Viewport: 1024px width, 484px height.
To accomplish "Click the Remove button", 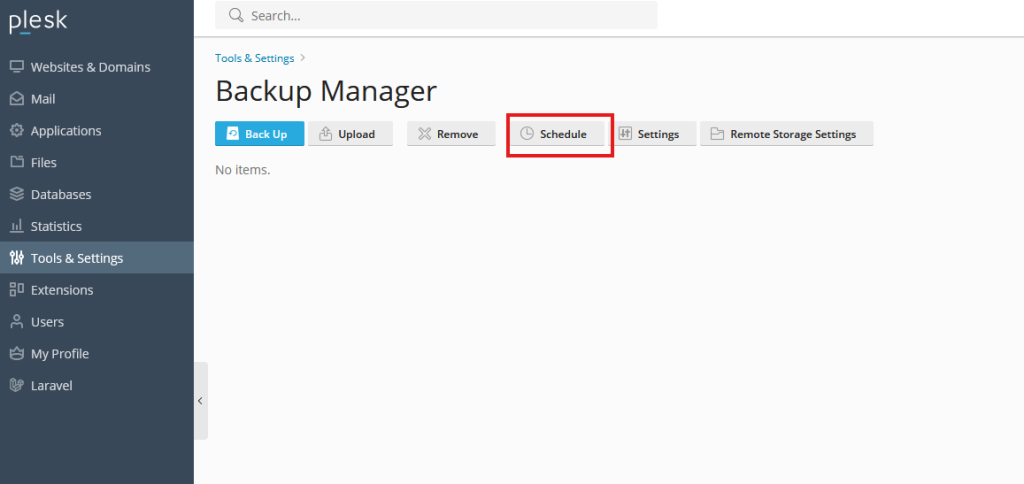I will coord(450,134).
